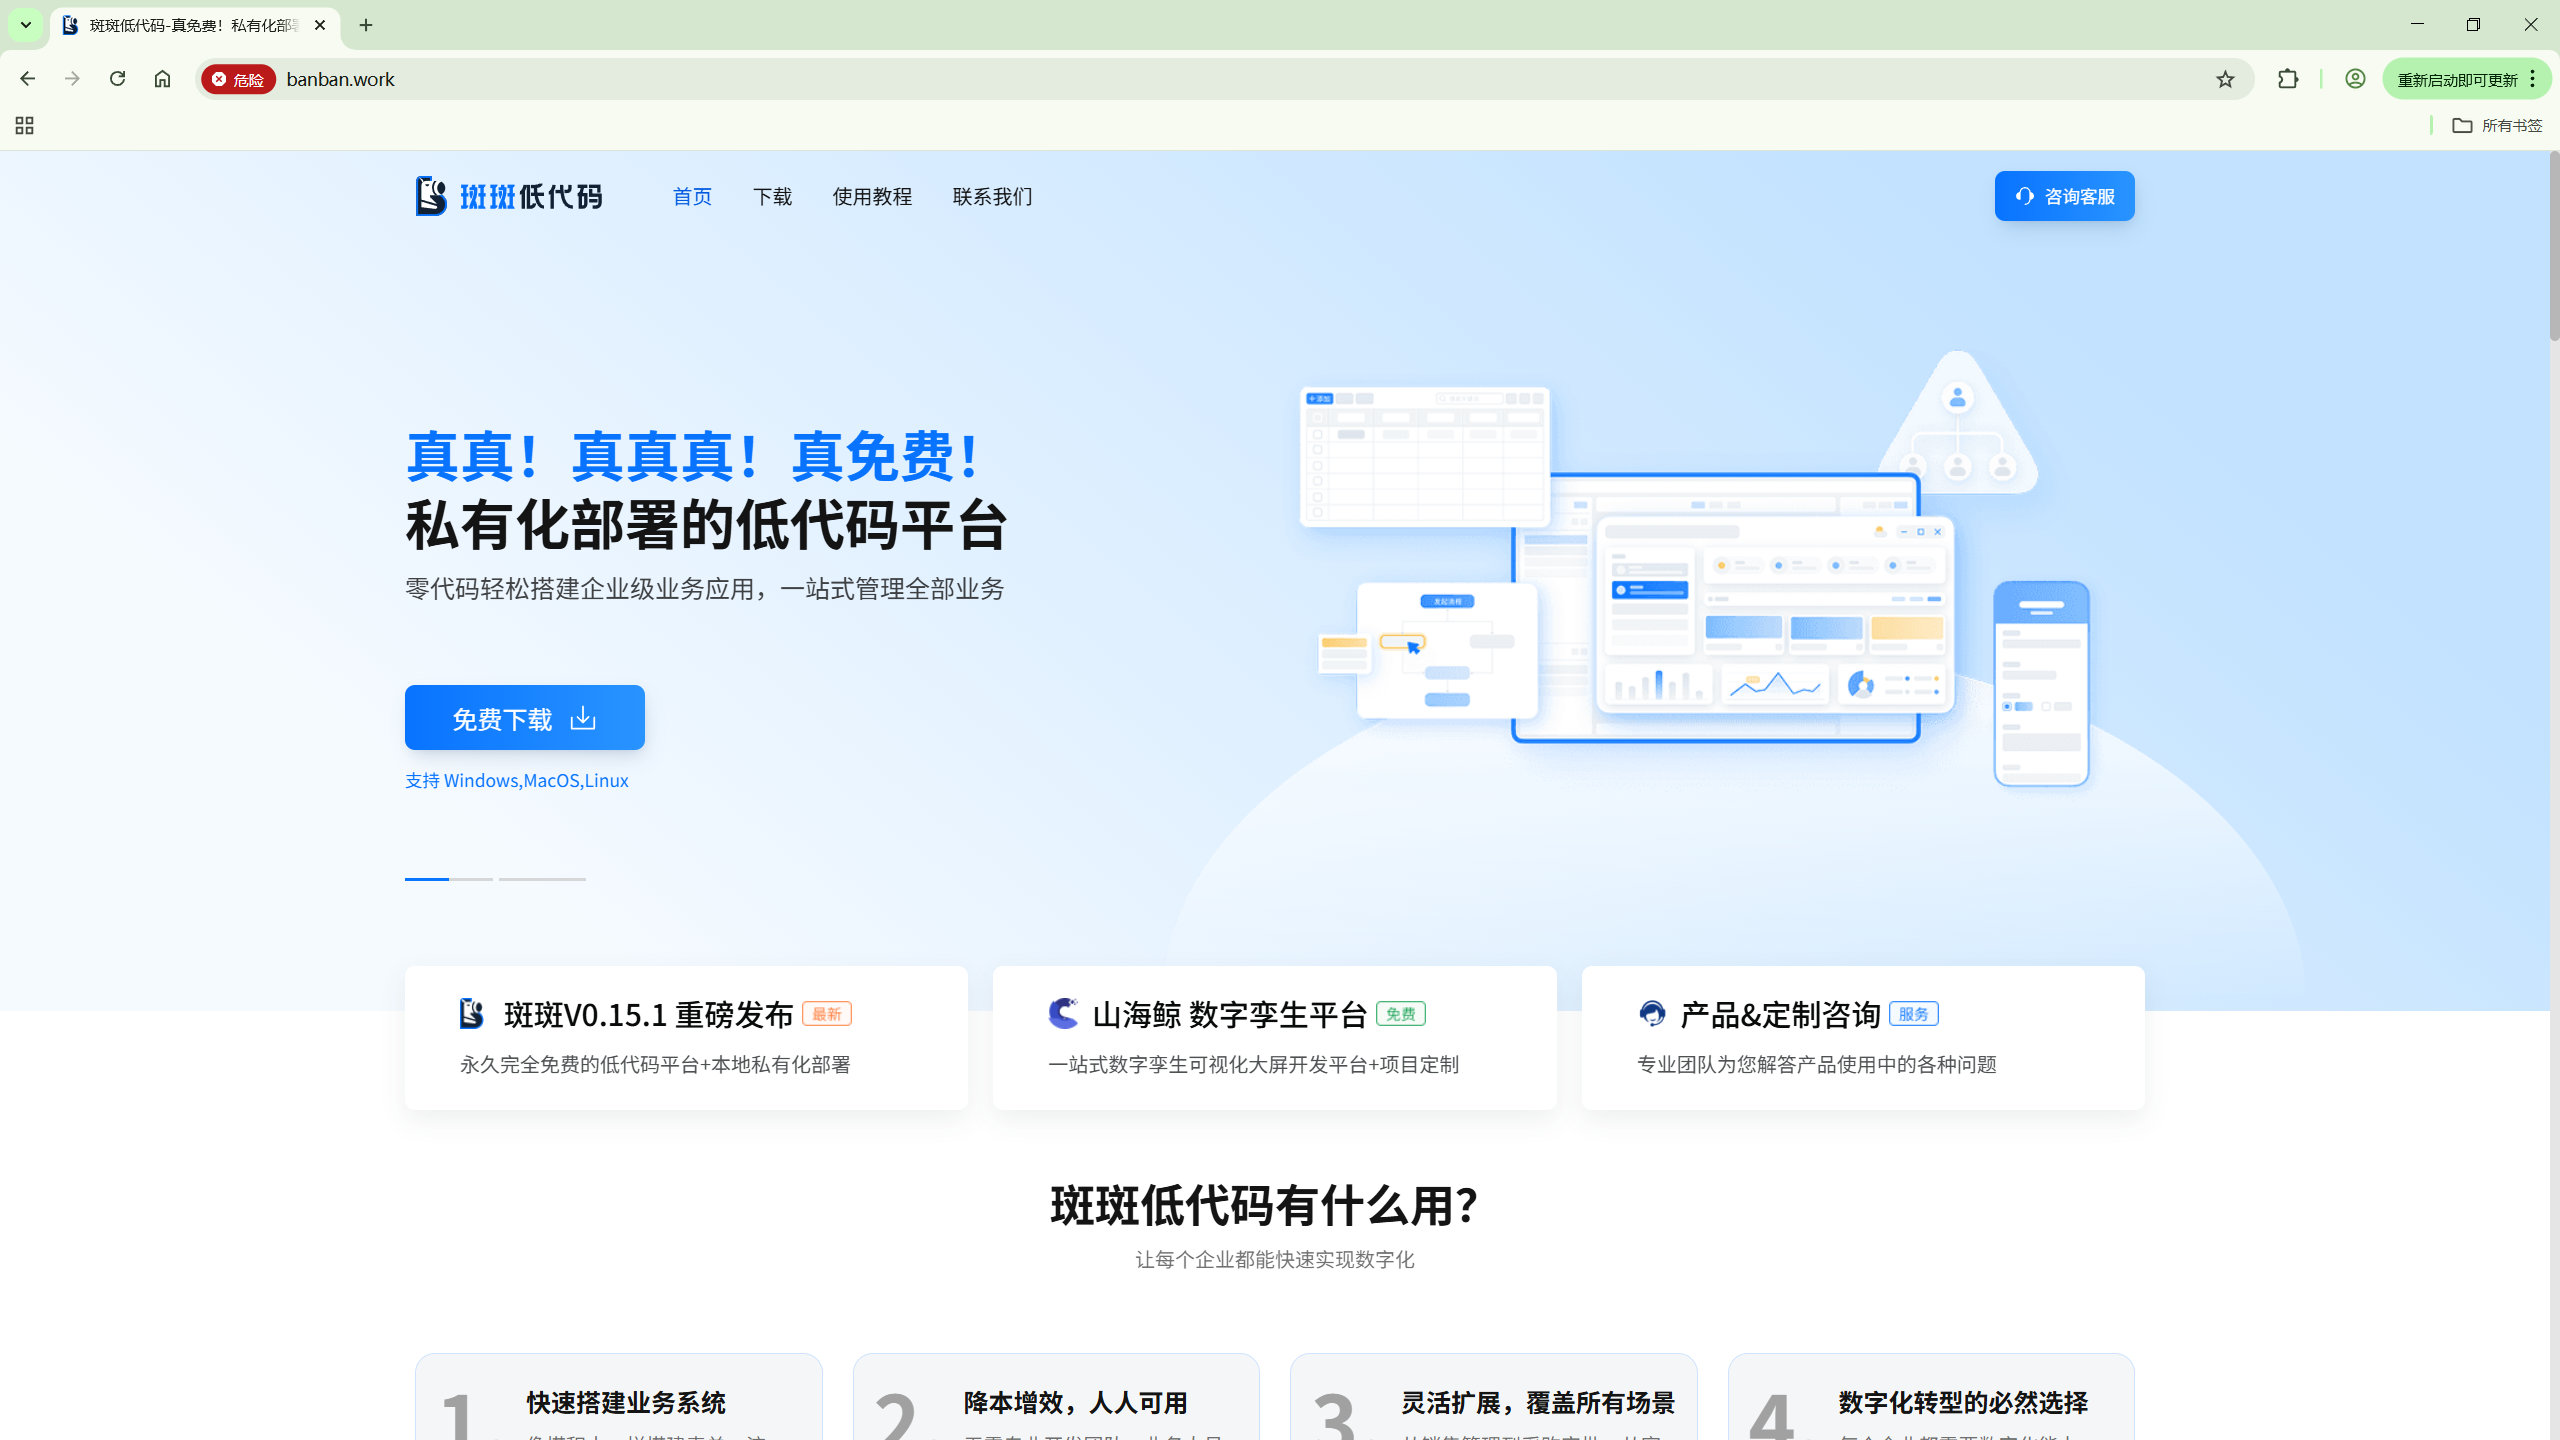Viewport: 2560px width, 1440px height.
Task: Reload the page with the refresh icon
Action: 117,79
